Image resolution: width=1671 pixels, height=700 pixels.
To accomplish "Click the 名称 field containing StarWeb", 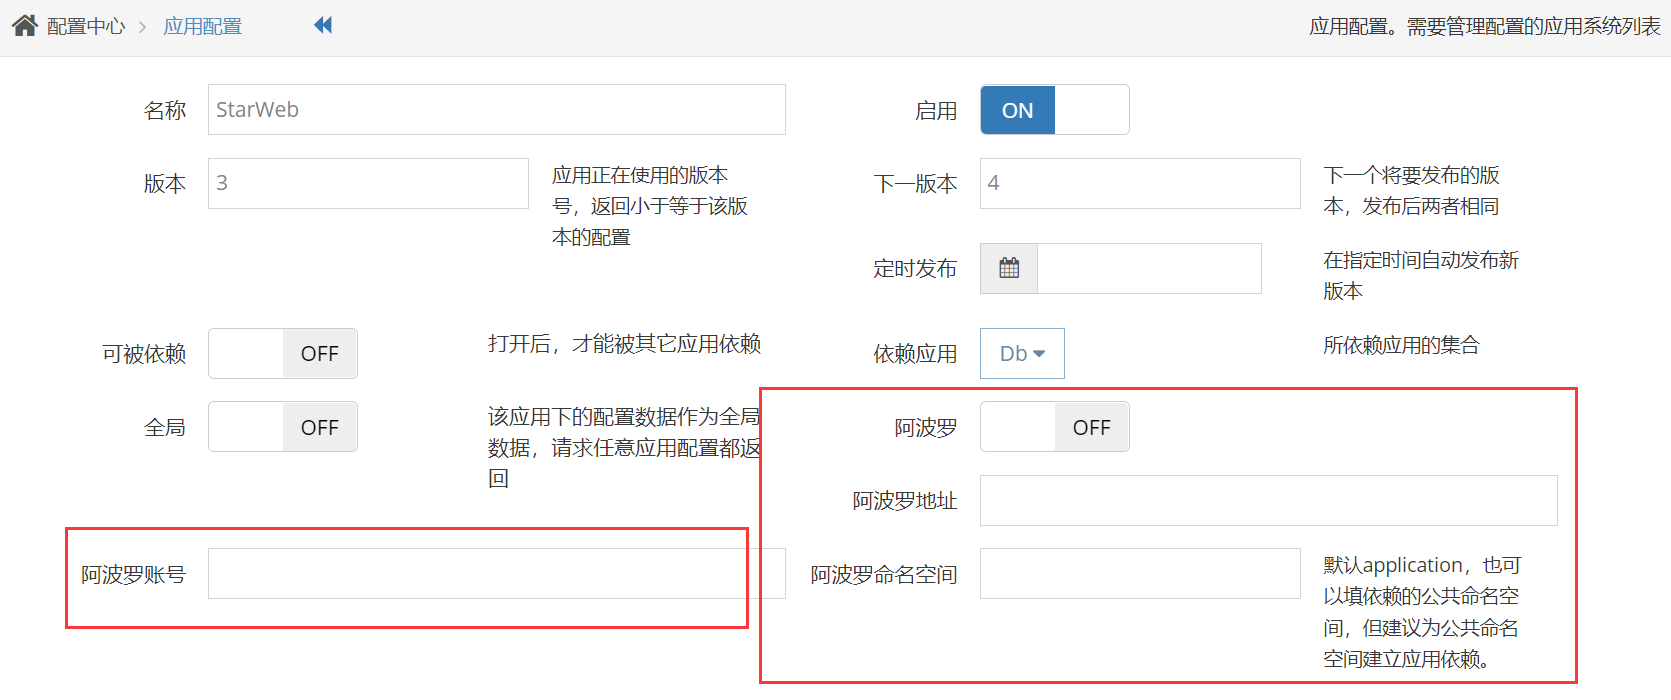I will pyautogui.click(x=496, y=110).
